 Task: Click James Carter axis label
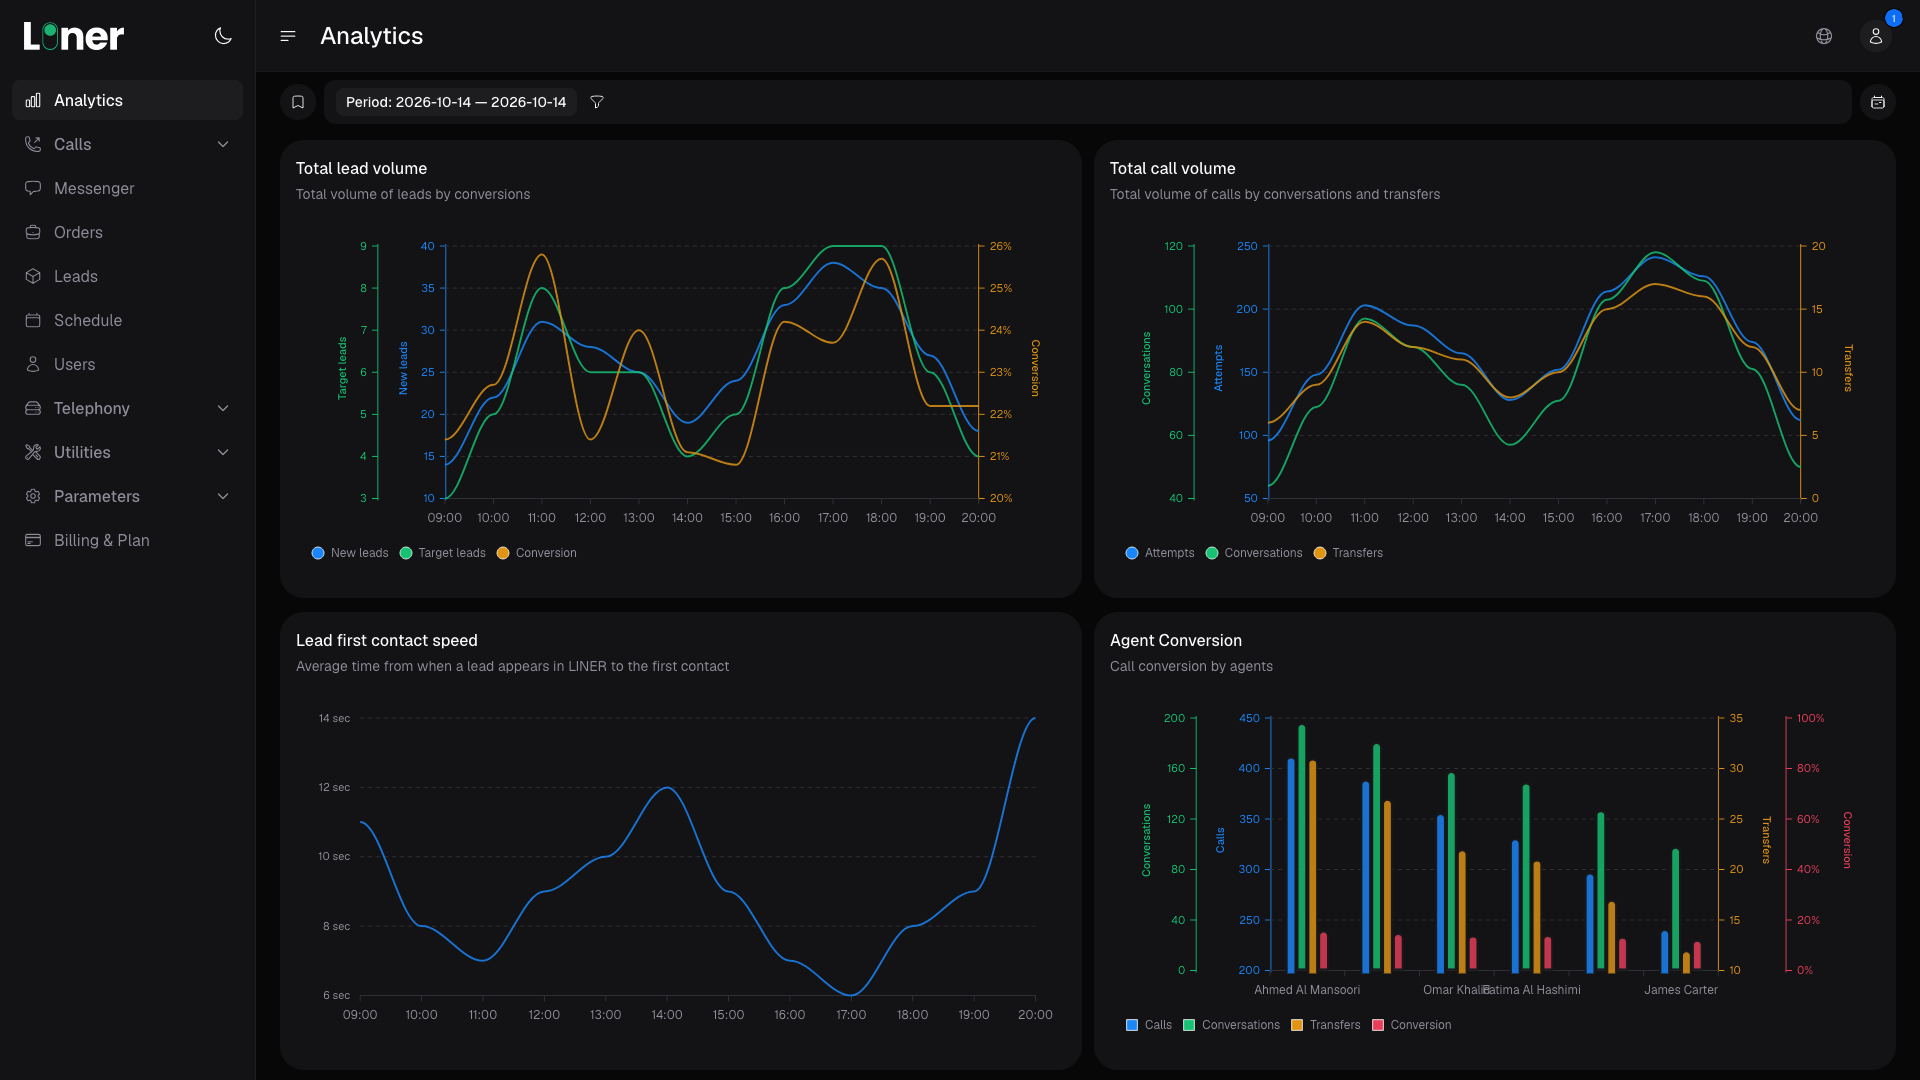[x=1681, y=990]
